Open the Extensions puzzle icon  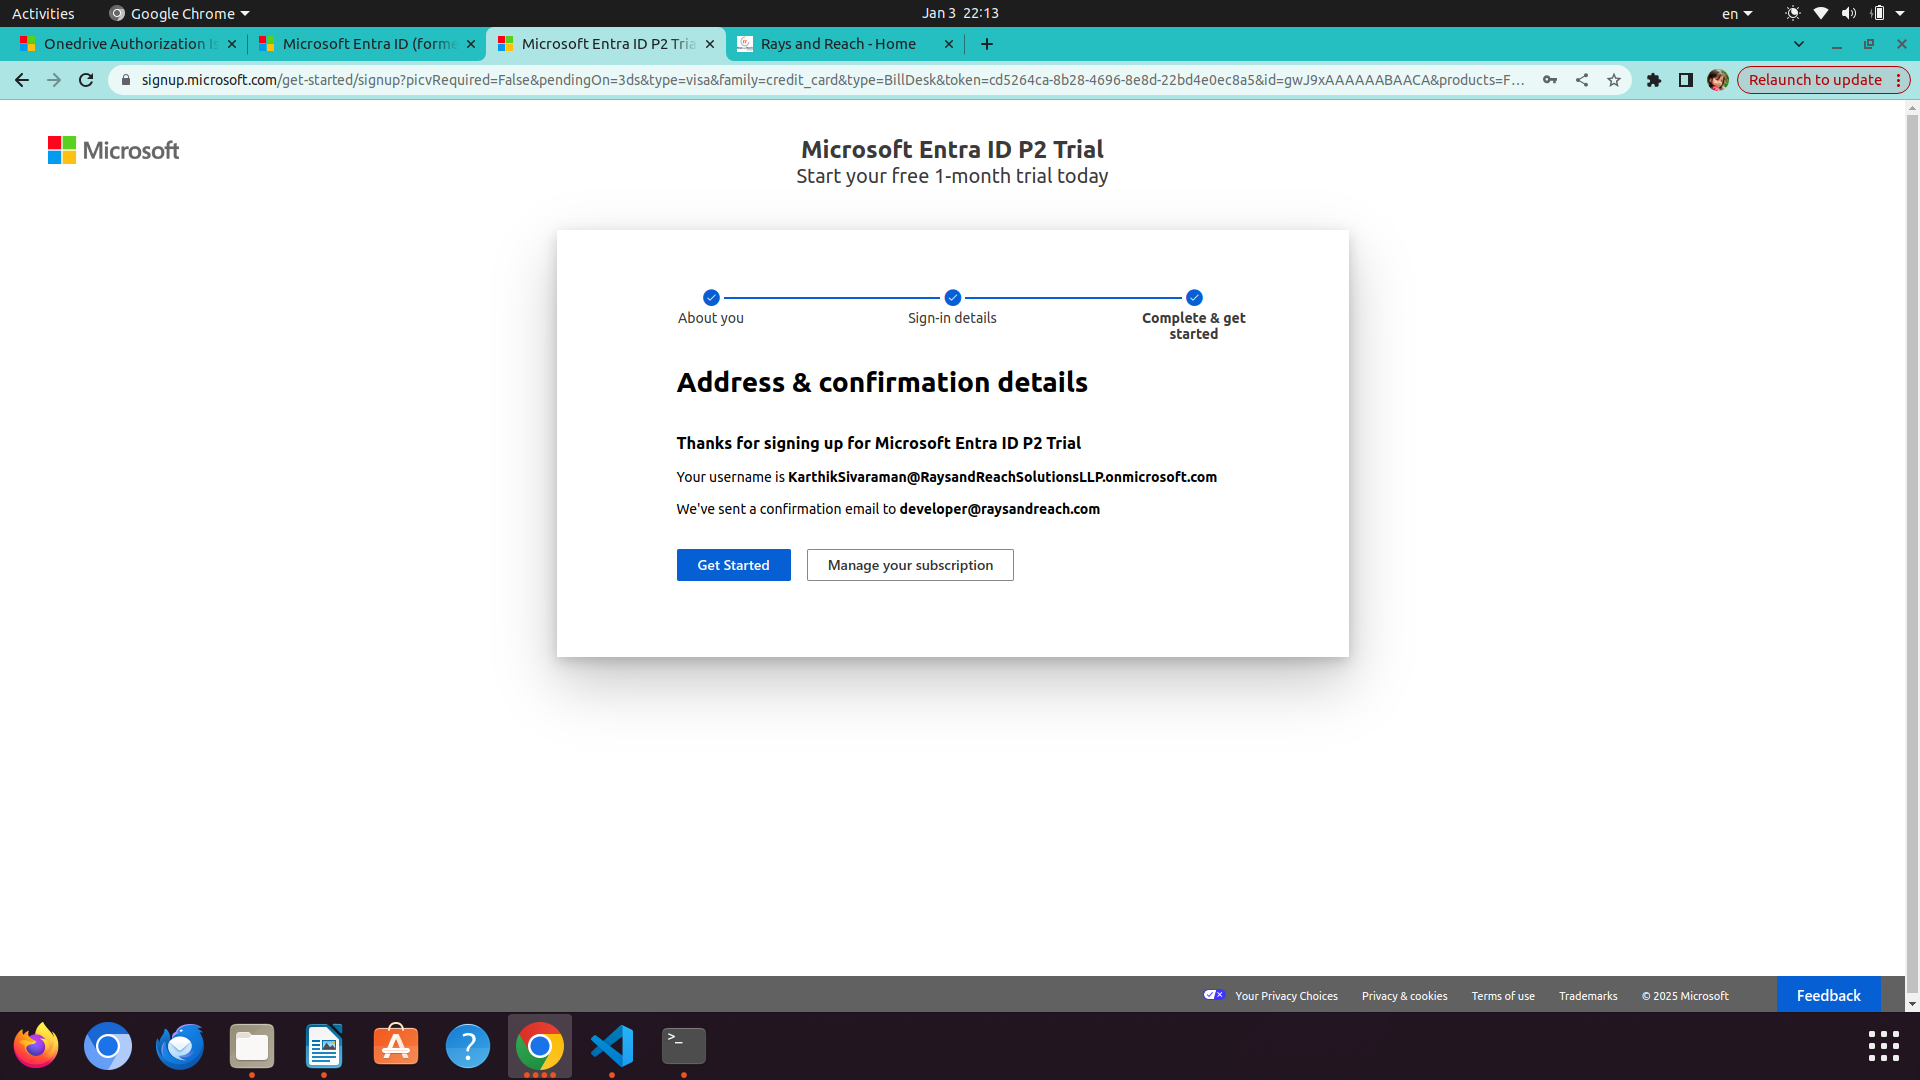tap(1654, 80)
